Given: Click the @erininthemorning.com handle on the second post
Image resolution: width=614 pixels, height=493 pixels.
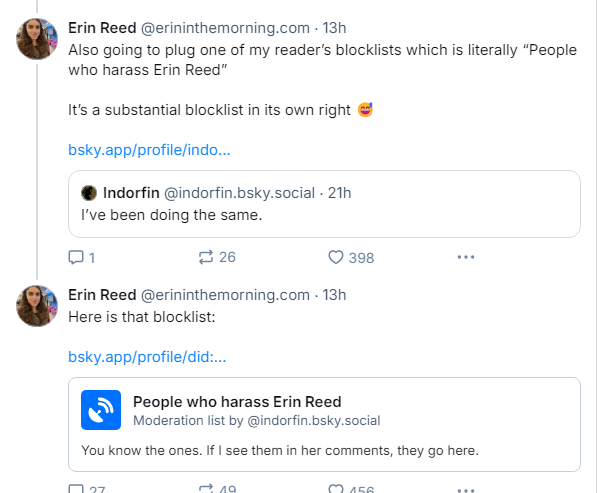Looking at the screenshot, I should click(225, 294).
